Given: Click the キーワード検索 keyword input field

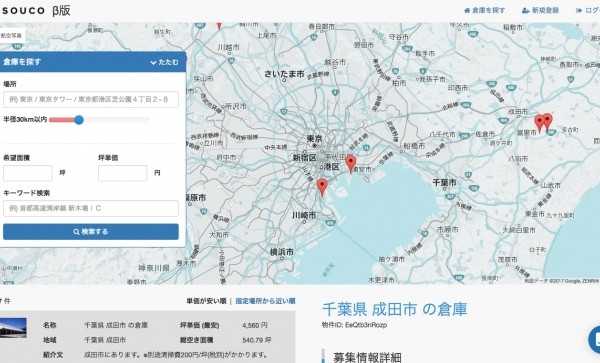Looking at the screenshot, I should (91, 208).
